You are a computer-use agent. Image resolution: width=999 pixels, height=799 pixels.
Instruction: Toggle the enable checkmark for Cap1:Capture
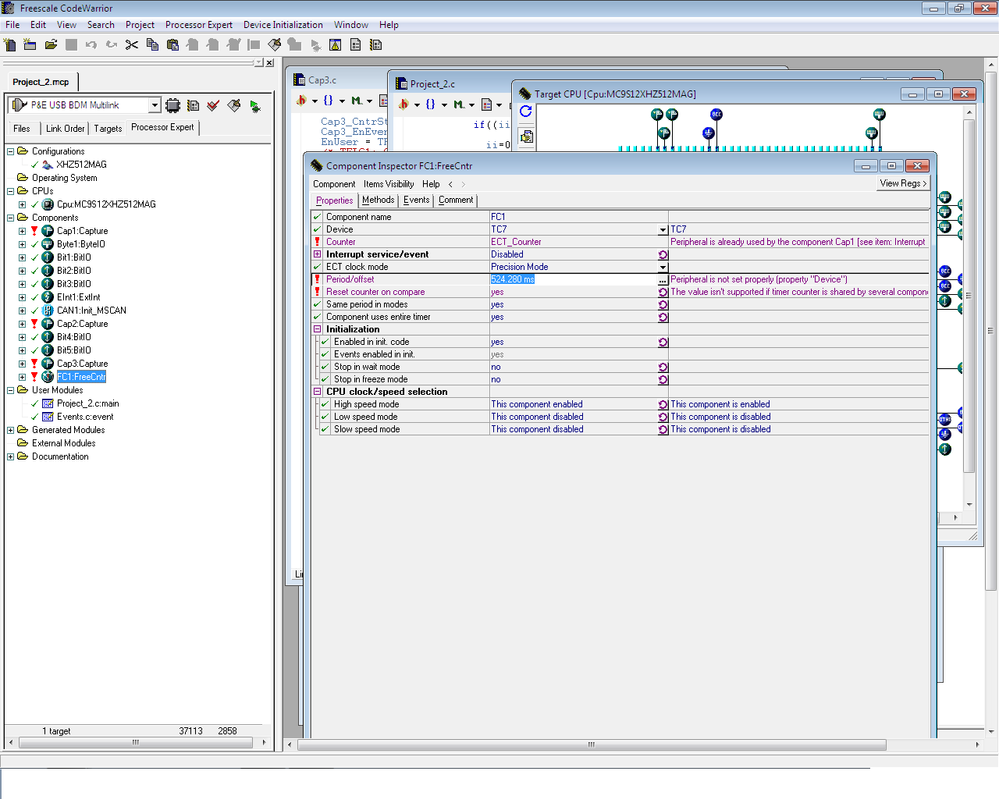coord(34,231)
